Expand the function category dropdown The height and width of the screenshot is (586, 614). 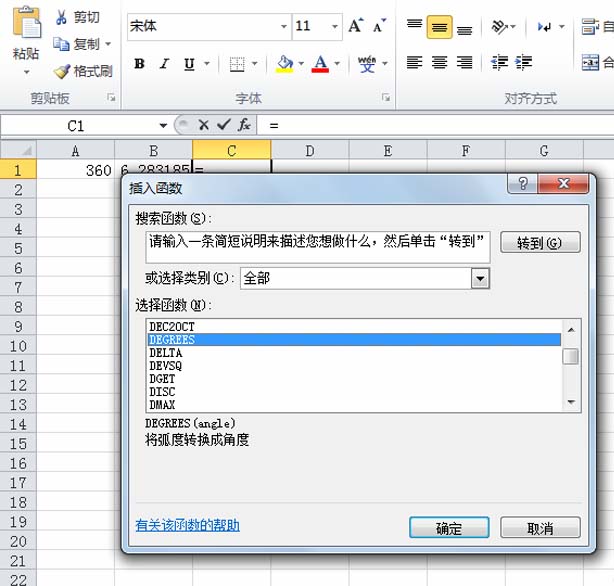tap(480, 279)
